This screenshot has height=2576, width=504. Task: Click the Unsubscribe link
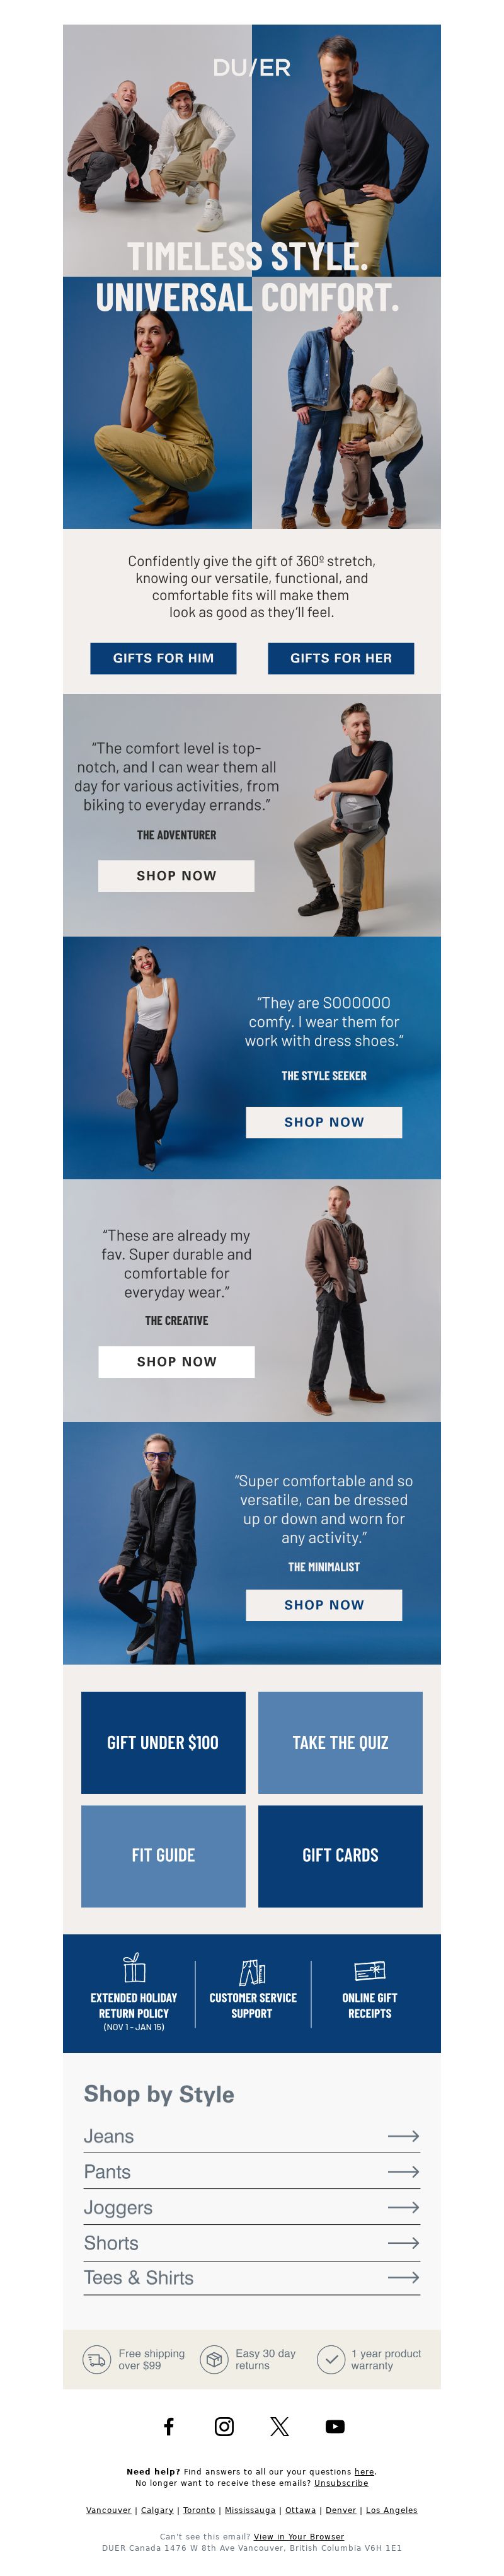tap(341, 2482)
